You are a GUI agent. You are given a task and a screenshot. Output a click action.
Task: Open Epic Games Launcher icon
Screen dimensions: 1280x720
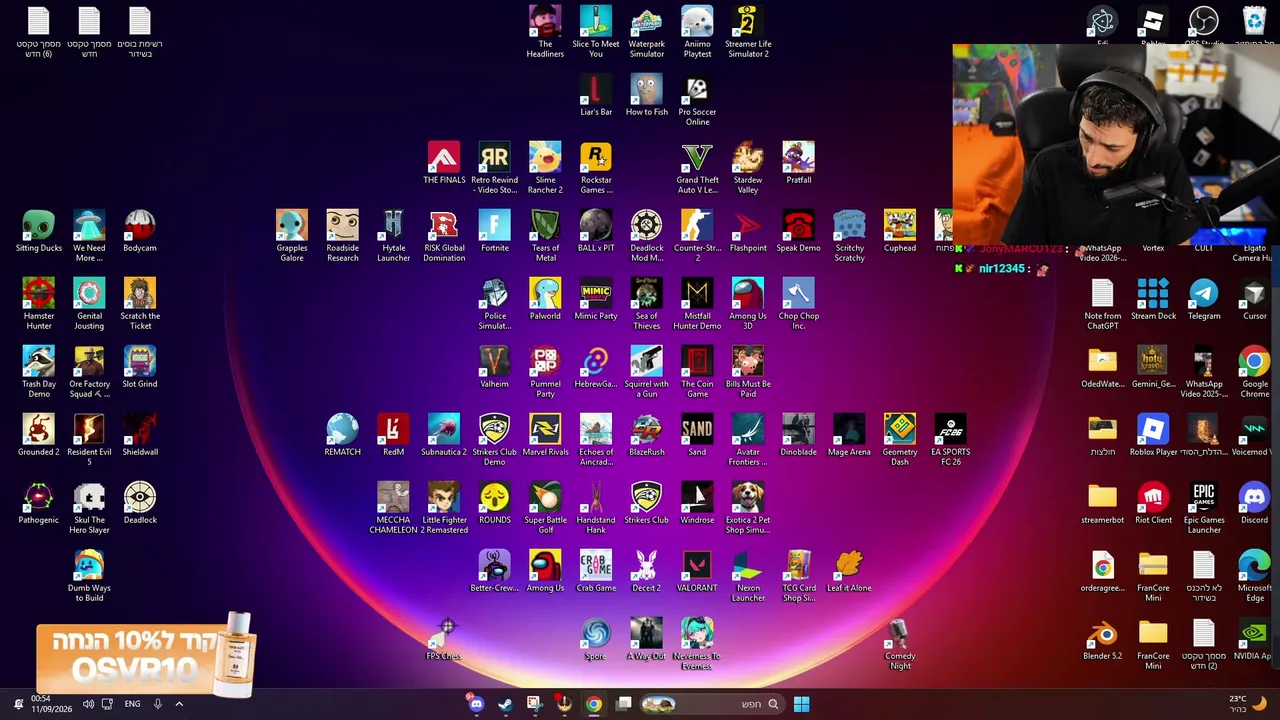[1204, 508]
